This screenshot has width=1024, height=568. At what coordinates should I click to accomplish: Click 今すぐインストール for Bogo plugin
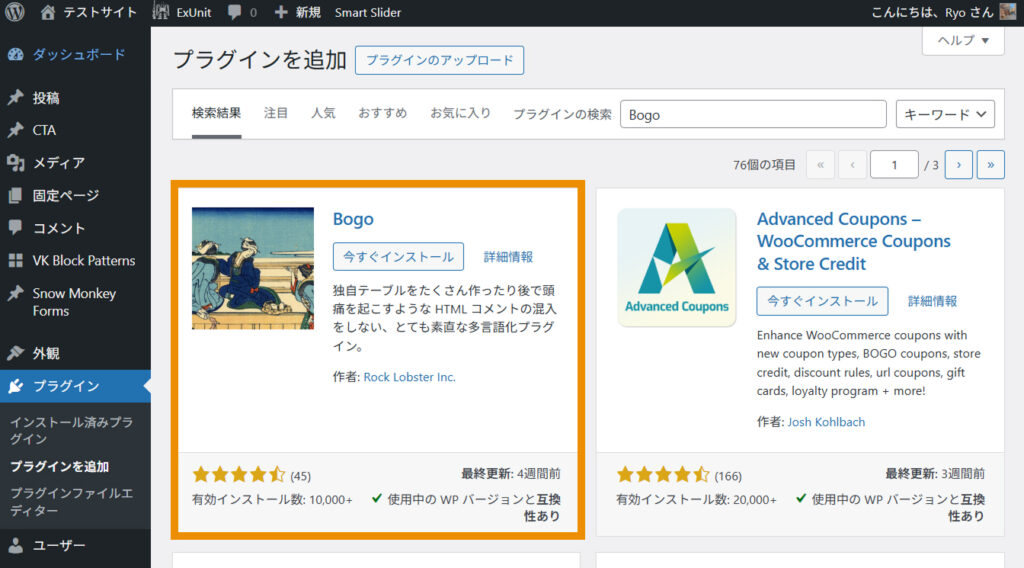(398, 257)
